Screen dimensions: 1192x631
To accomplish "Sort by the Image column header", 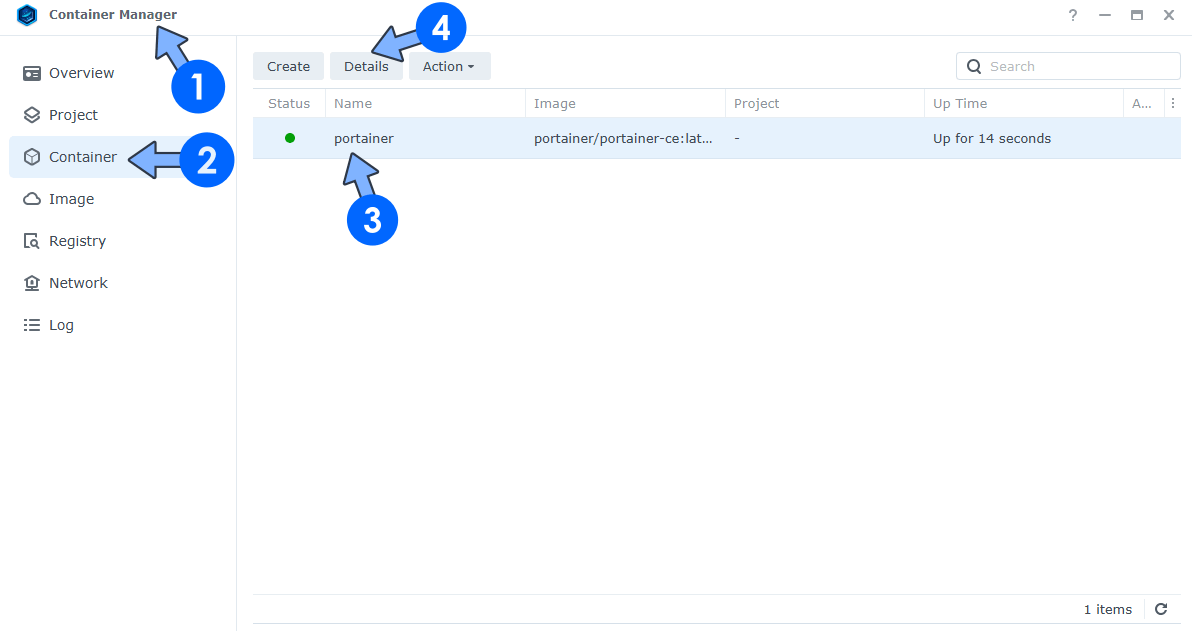I will [x=625, y=103].
